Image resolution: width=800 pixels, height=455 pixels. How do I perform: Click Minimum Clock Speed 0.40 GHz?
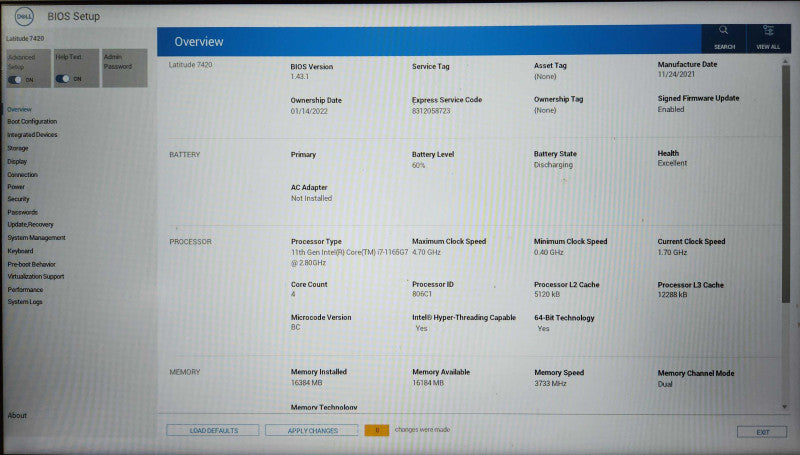549,252
